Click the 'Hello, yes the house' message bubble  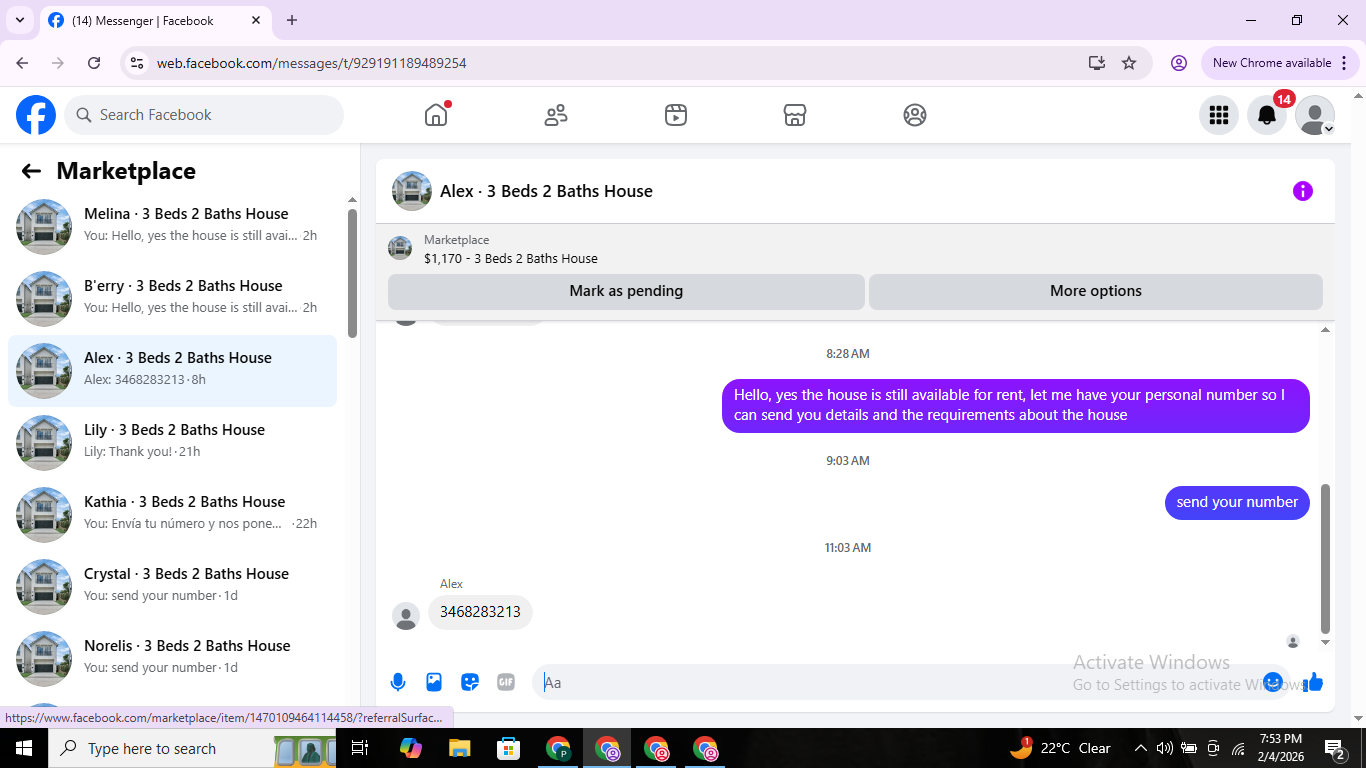(x=1016, y=405)
